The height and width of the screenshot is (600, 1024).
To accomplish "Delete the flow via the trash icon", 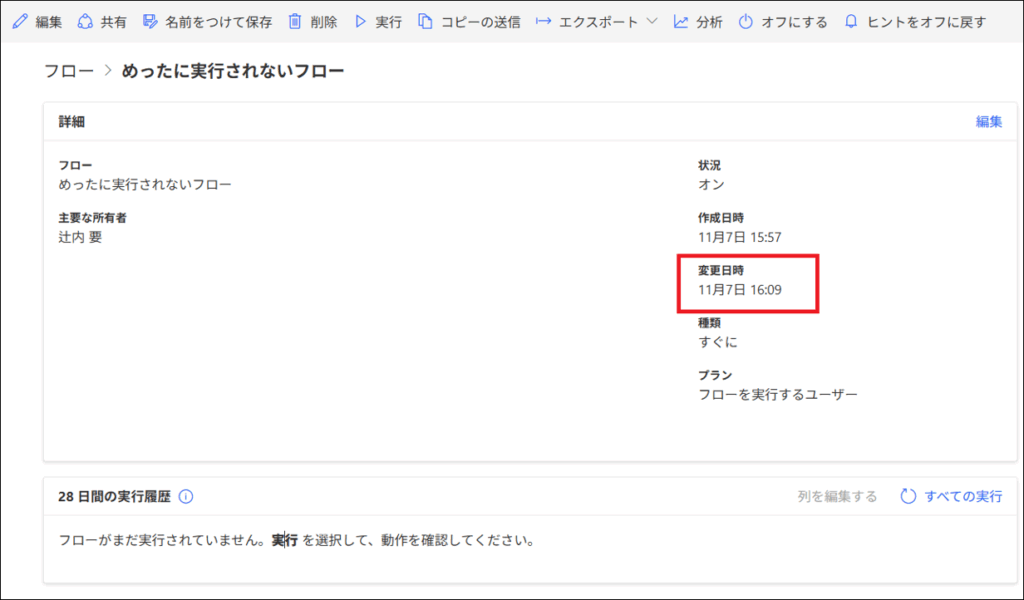I will pyautogui.click(x=295, y=20).
